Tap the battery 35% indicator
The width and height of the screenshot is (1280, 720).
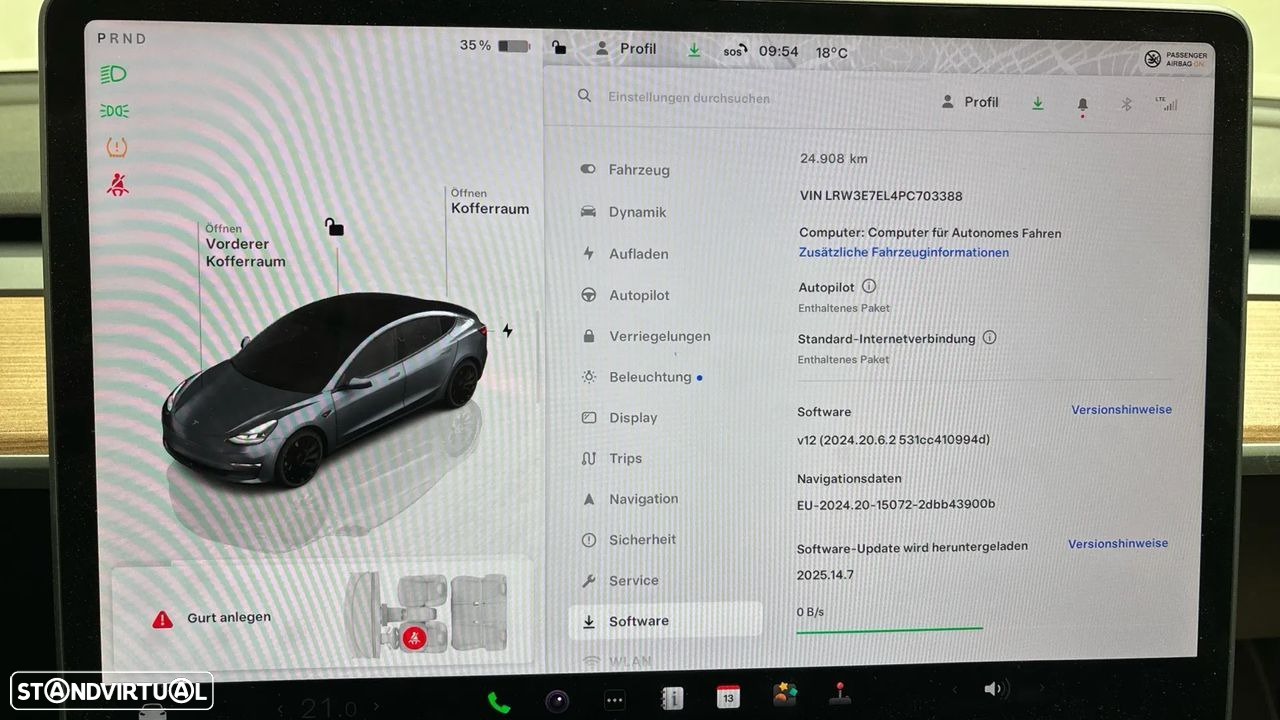pos(495,46)
